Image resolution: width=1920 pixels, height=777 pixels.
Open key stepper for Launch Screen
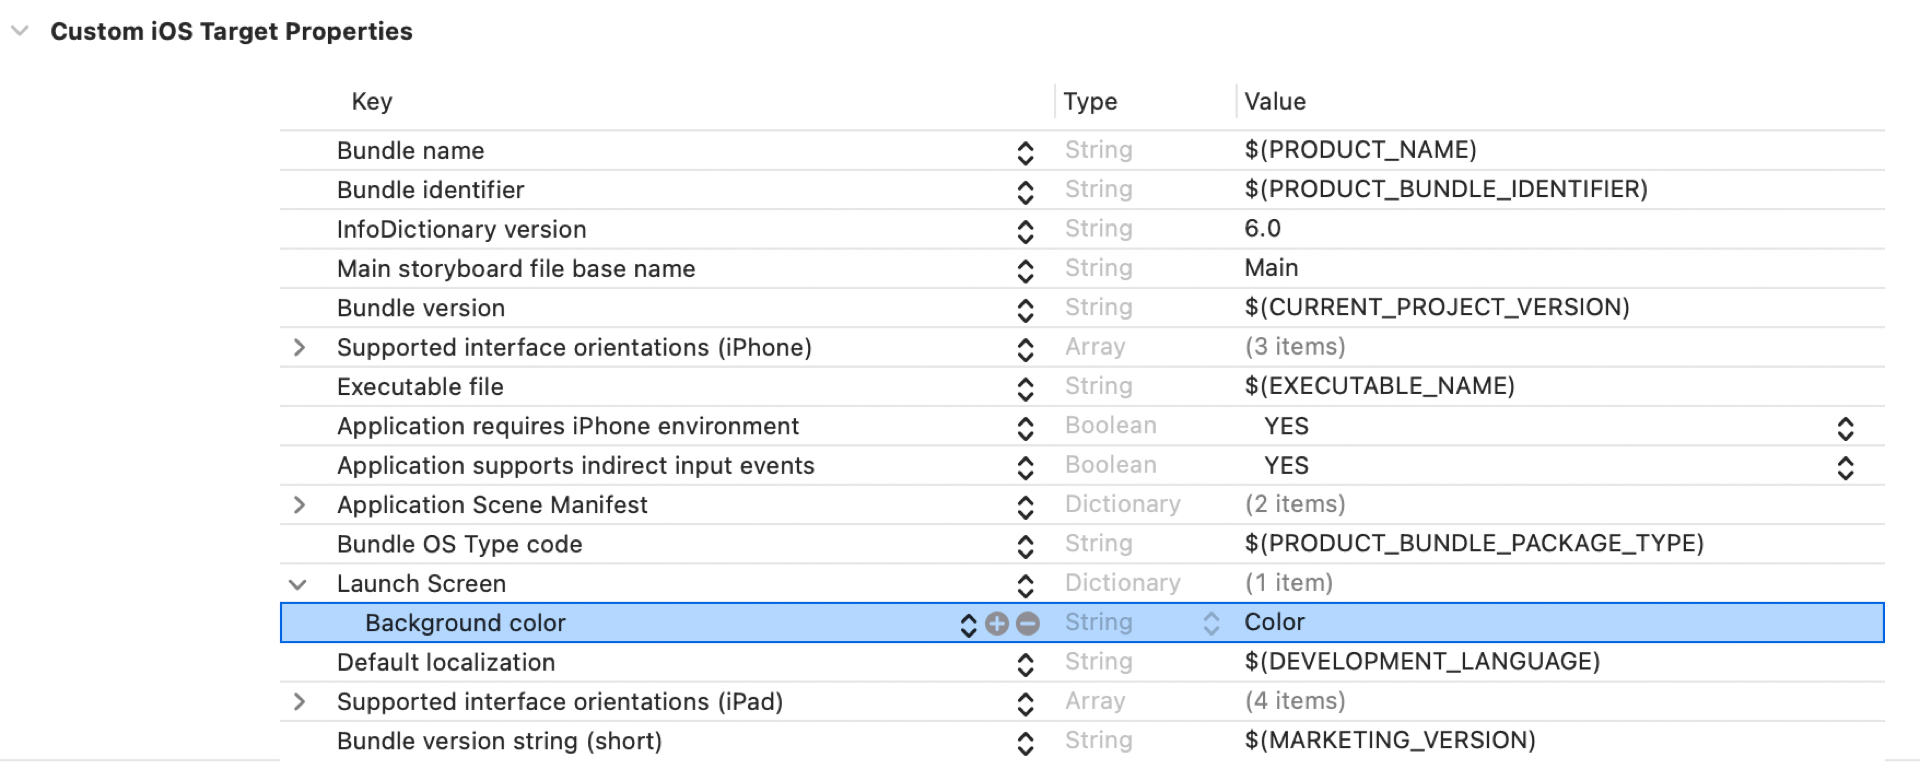pyautogui.click(x=1025, y=585)
